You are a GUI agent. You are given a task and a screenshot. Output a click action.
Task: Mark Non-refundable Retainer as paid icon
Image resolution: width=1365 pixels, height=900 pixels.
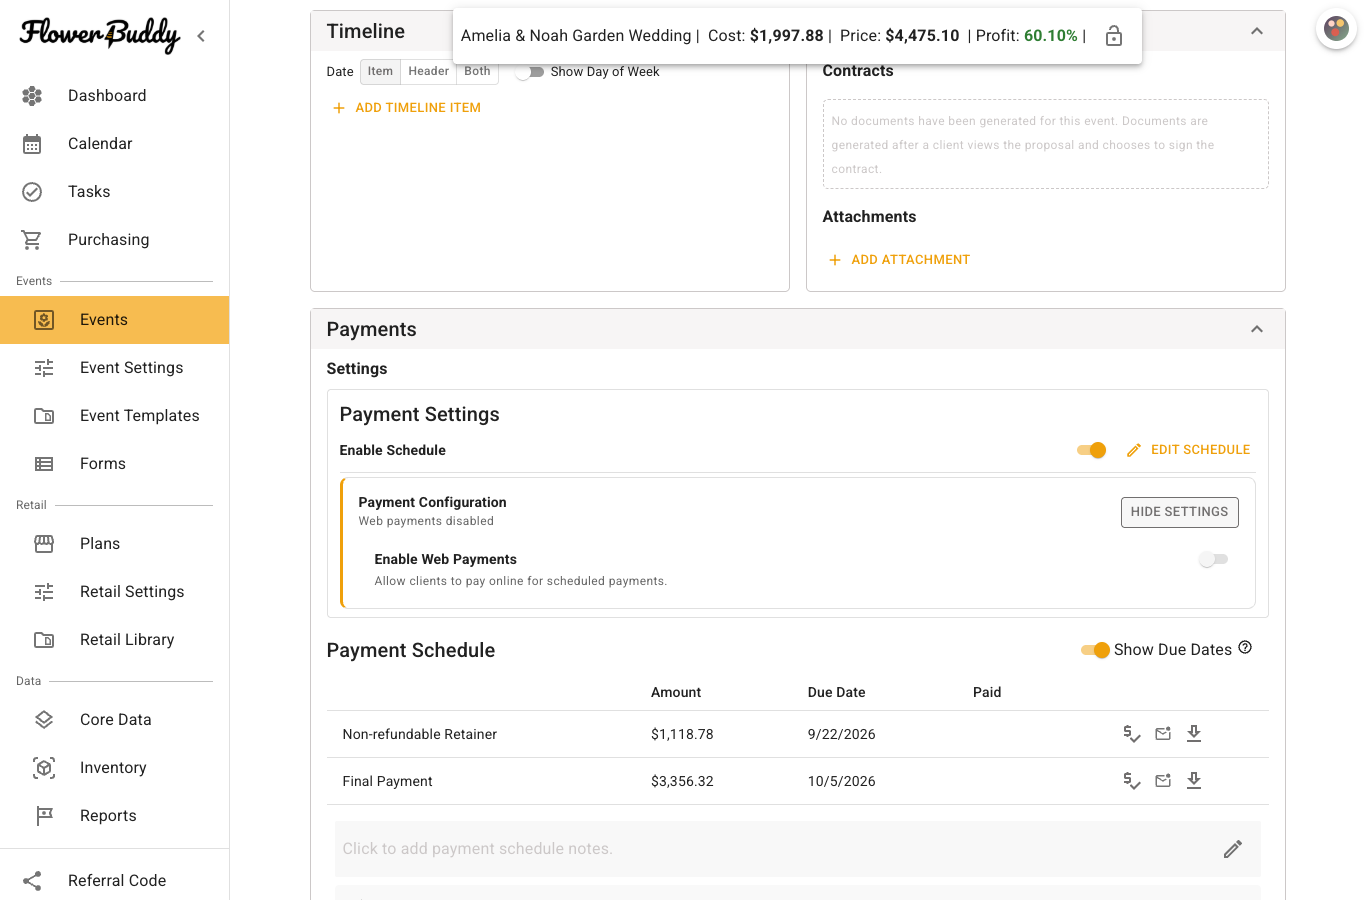point(1132,734)
